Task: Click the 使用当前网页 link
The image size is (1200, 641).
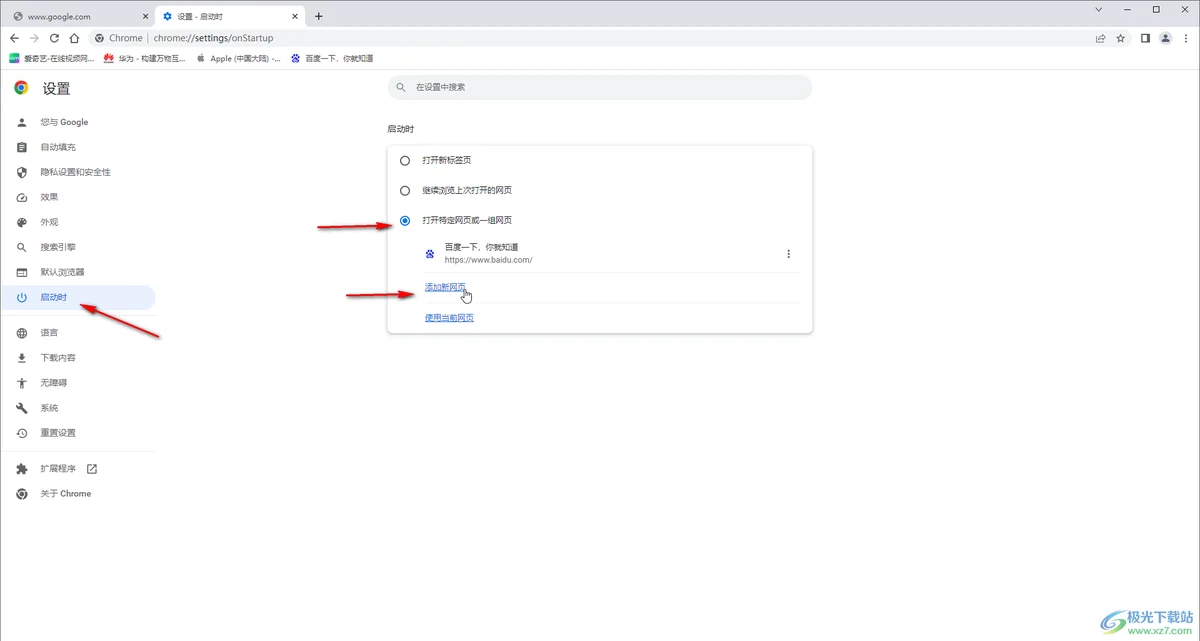Action: (448, 317)
